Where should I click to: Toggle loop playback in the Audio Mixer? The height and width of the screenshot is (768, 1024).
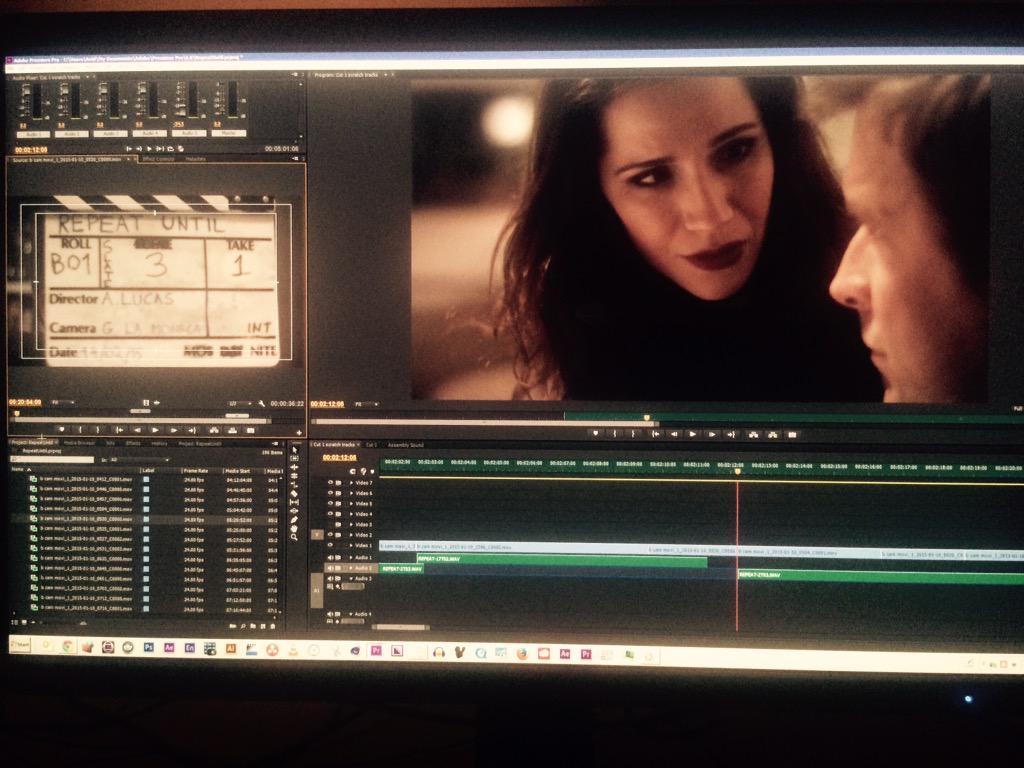[x=170, y=149]
